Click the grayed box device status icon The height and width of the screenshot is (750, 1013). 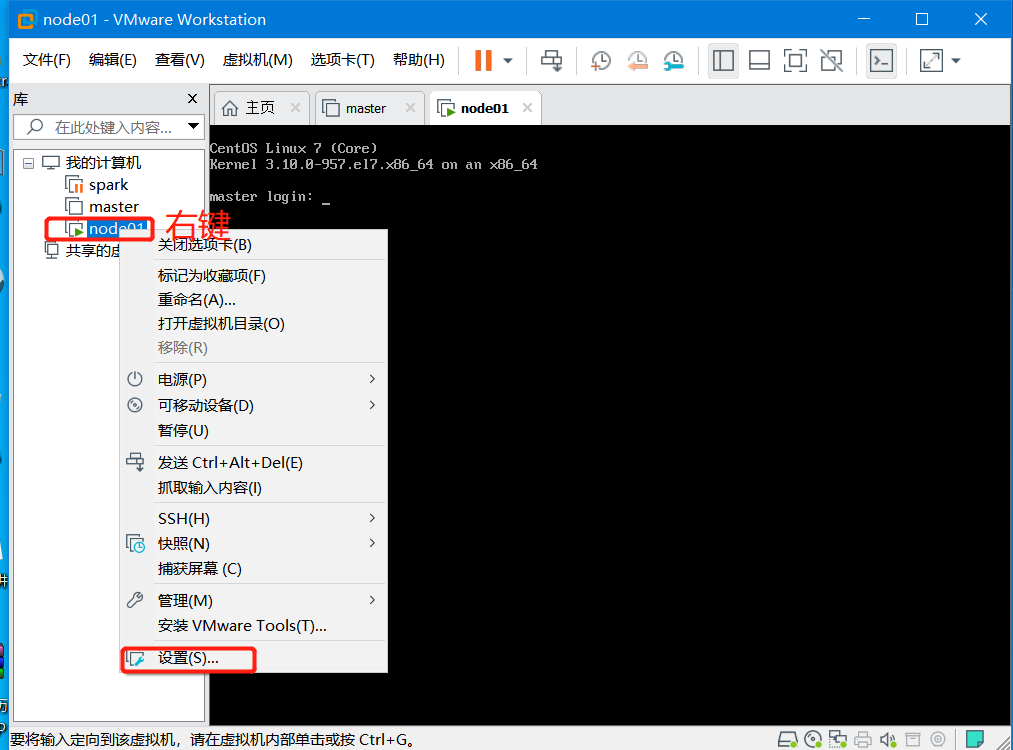912,739
